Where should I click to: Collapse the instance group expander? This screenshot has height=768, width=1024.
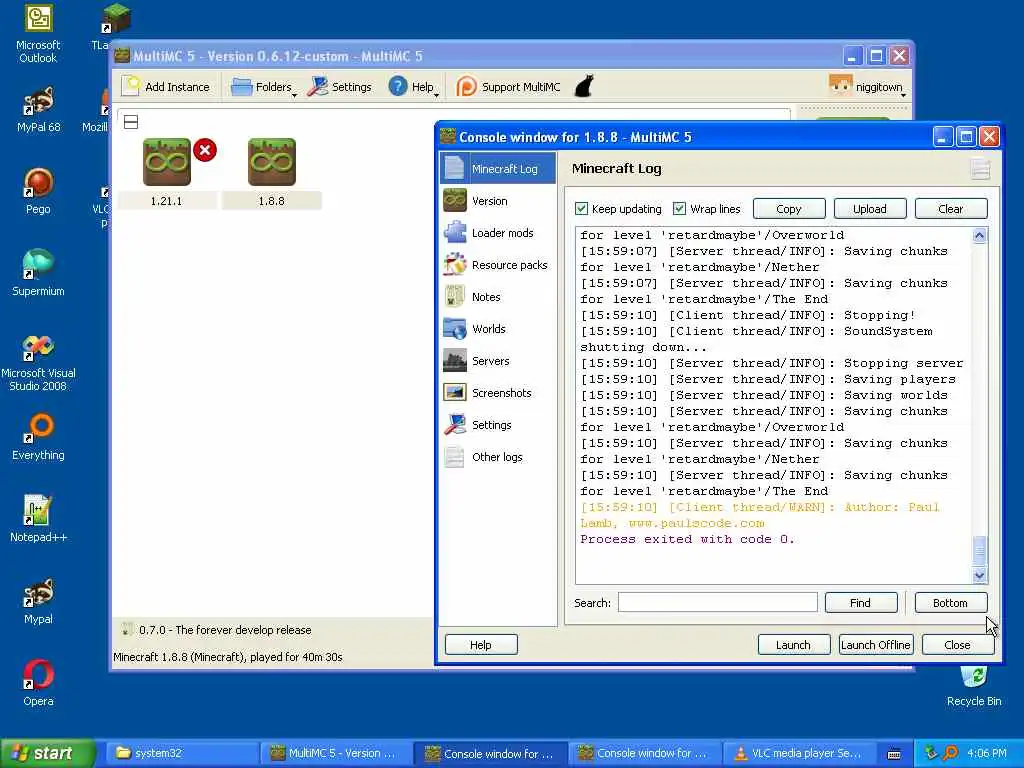131,122
